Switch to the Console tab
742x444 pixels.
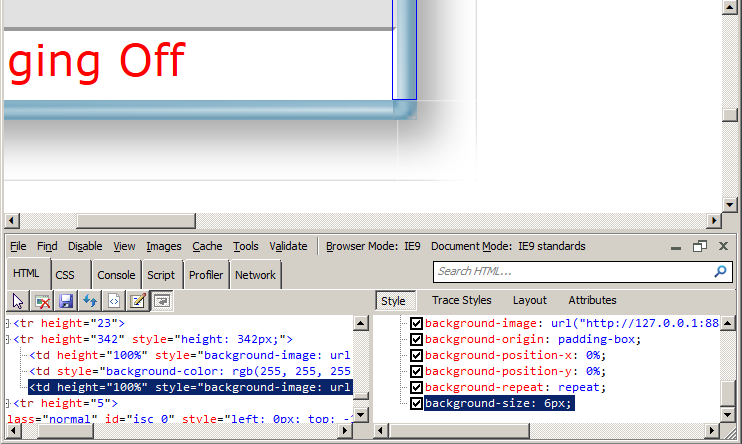[x=116, y=275]
